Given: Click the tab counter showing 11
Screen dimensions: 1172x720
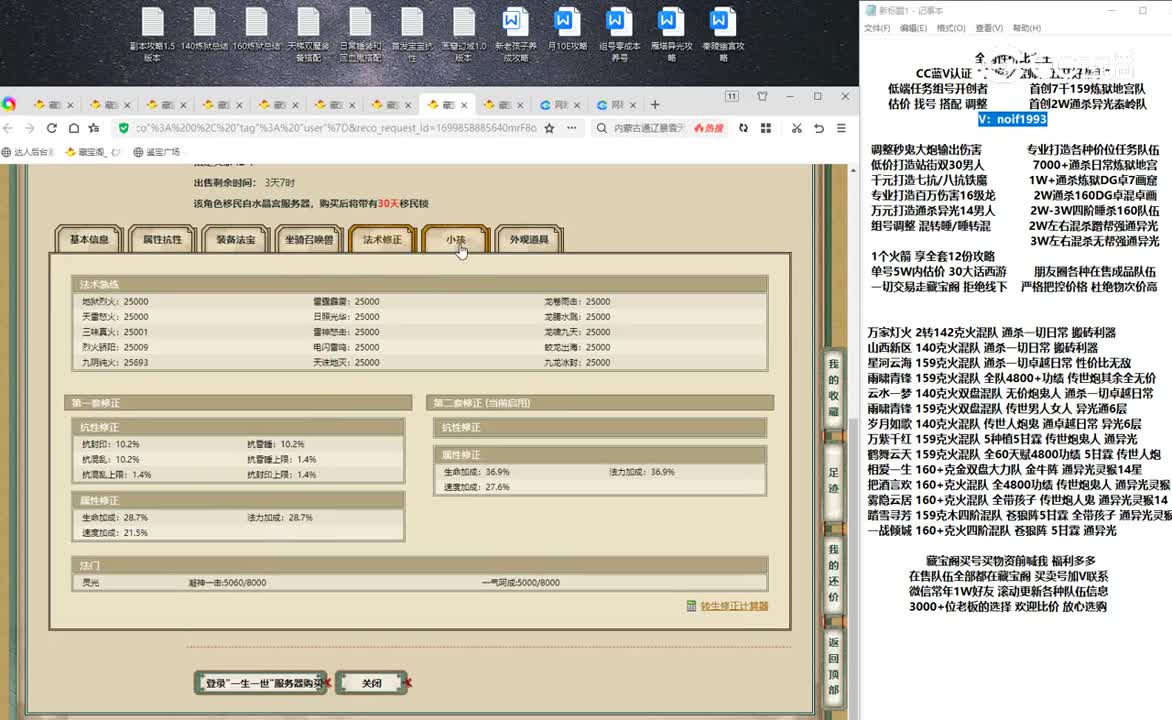Looking at the screenshot, I should [732, 96].
